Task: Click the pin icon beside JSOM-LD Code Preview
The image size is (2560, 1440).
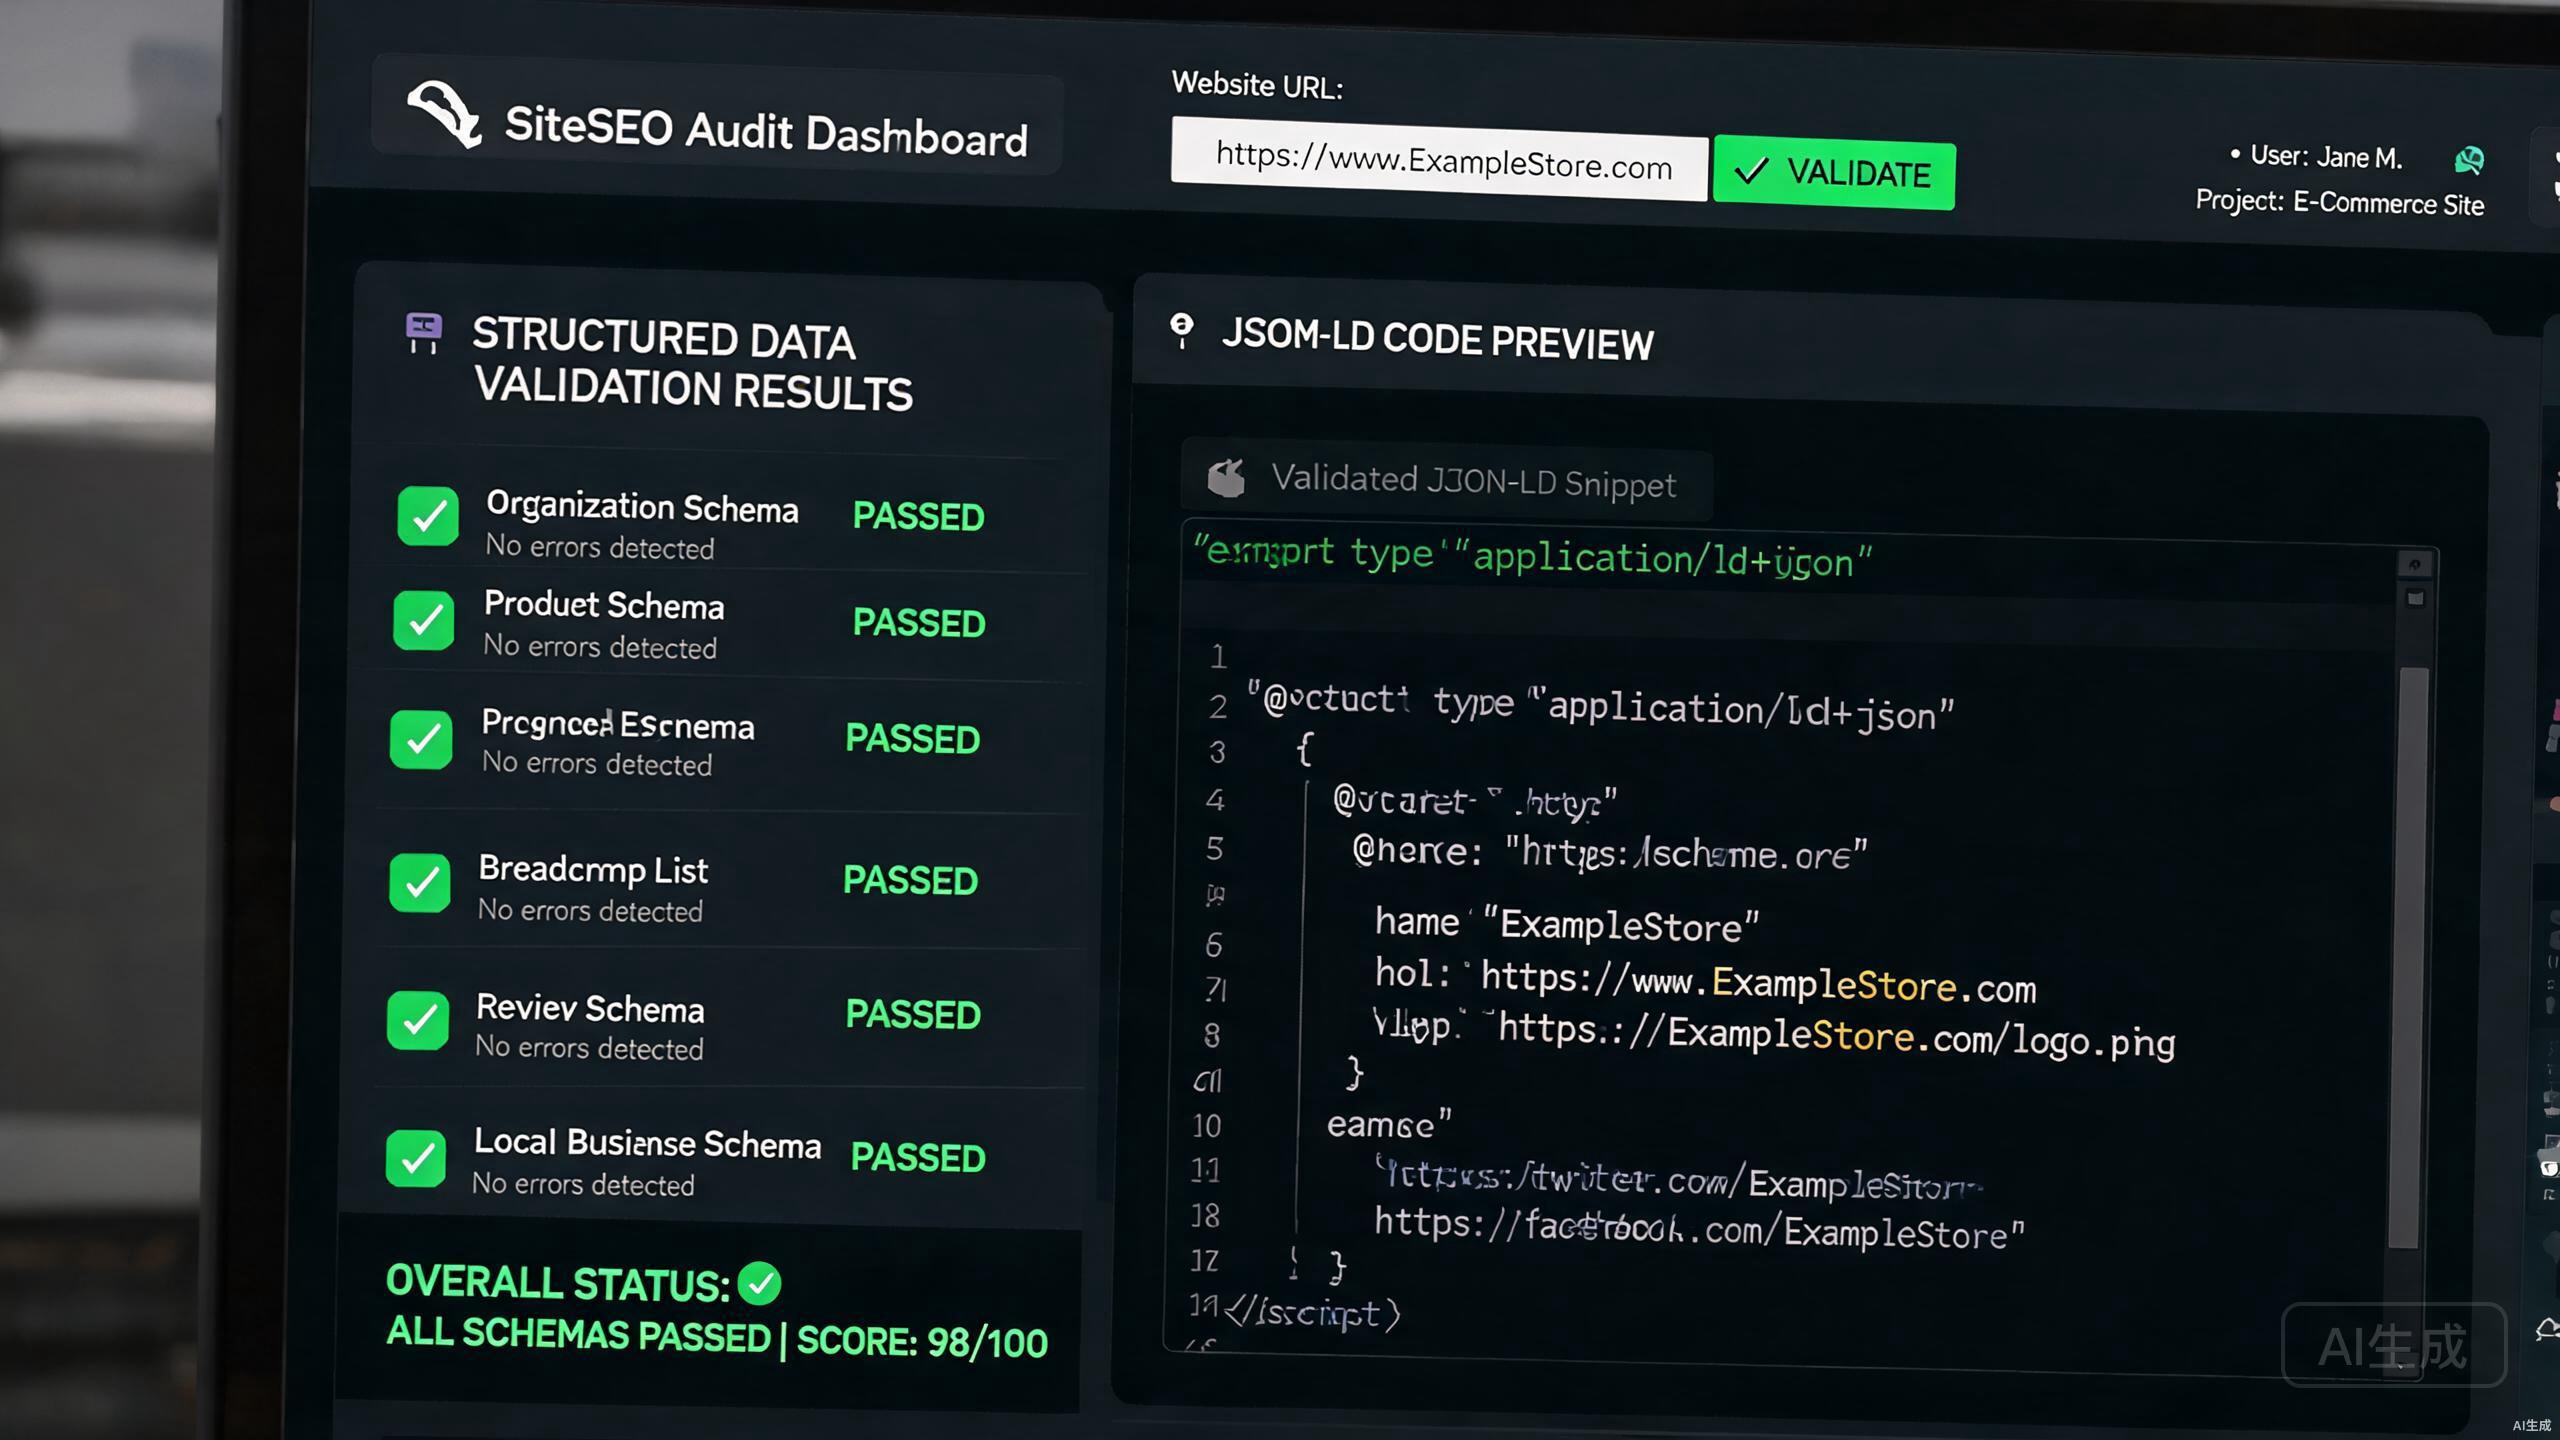Action: 1182,331
